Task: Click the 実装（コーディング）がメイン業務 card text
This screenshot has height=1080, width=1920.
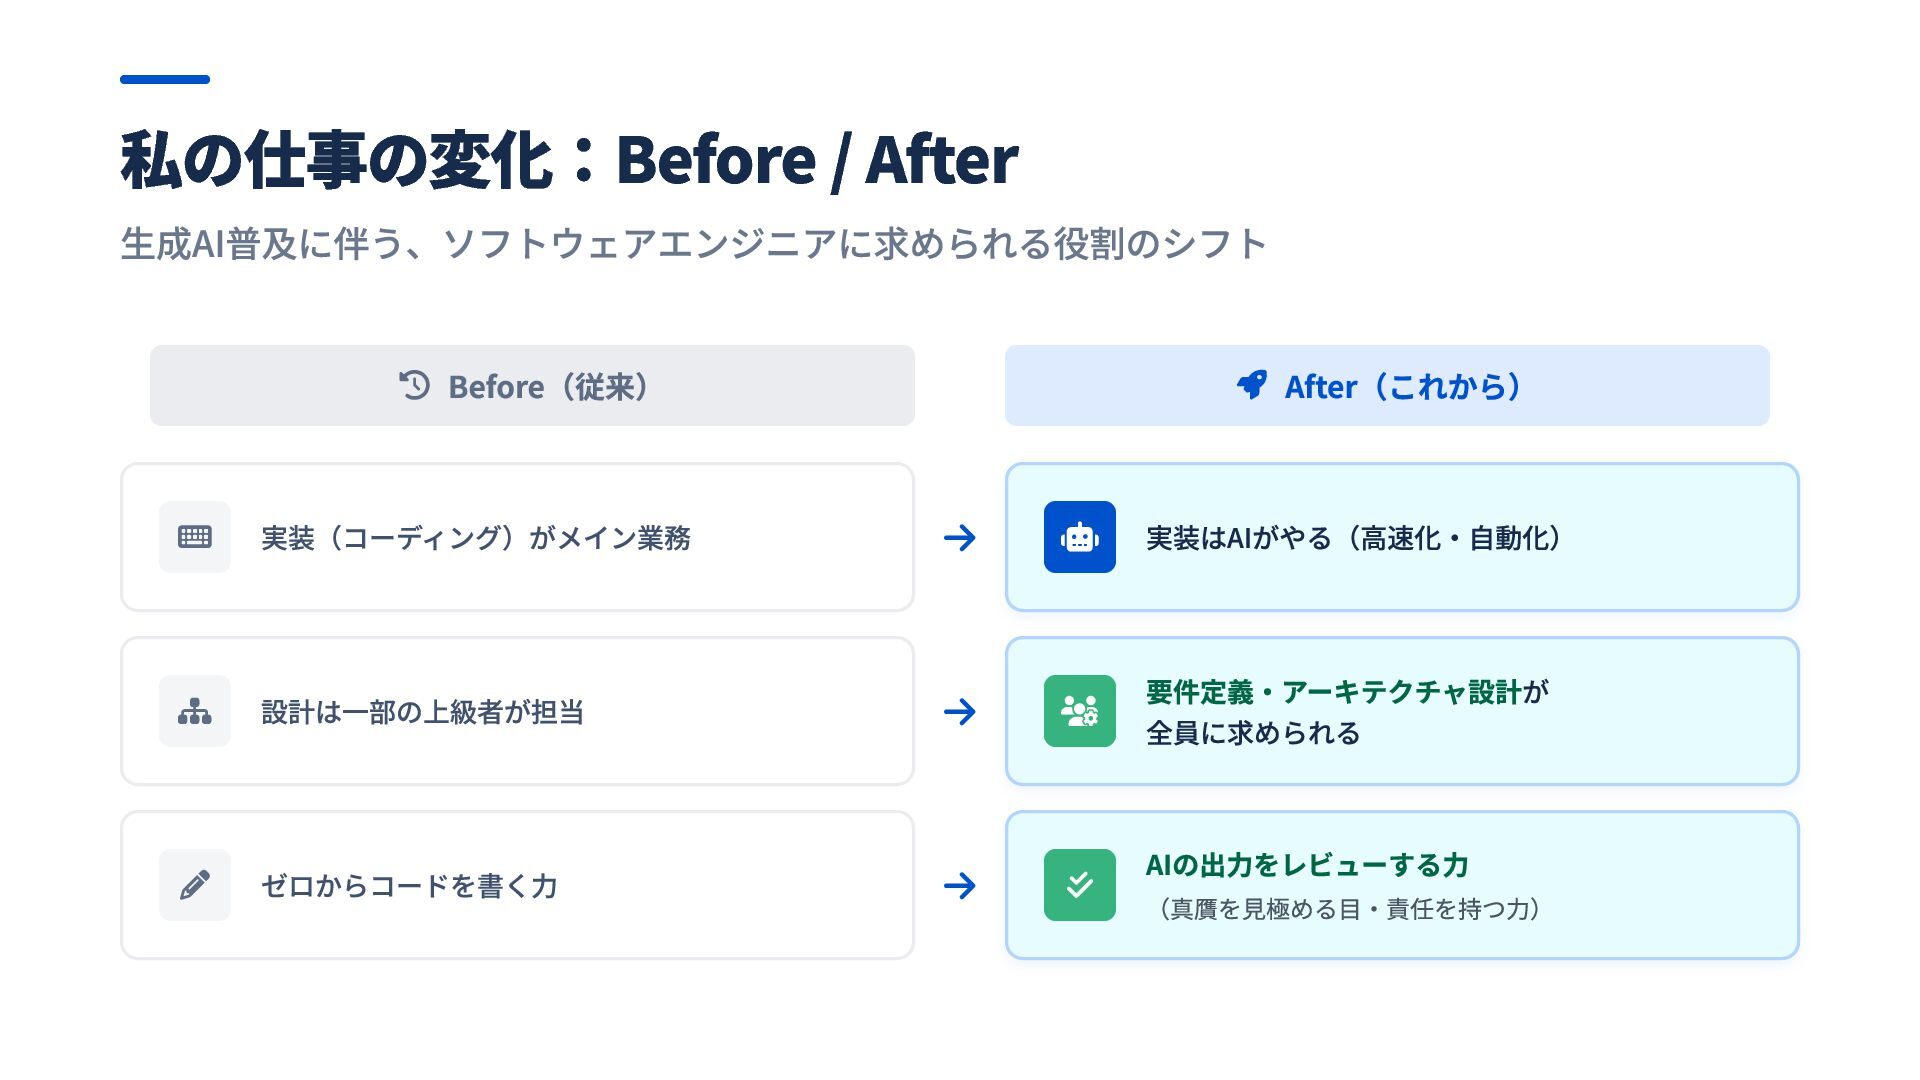Action: [x=476, y=538]
